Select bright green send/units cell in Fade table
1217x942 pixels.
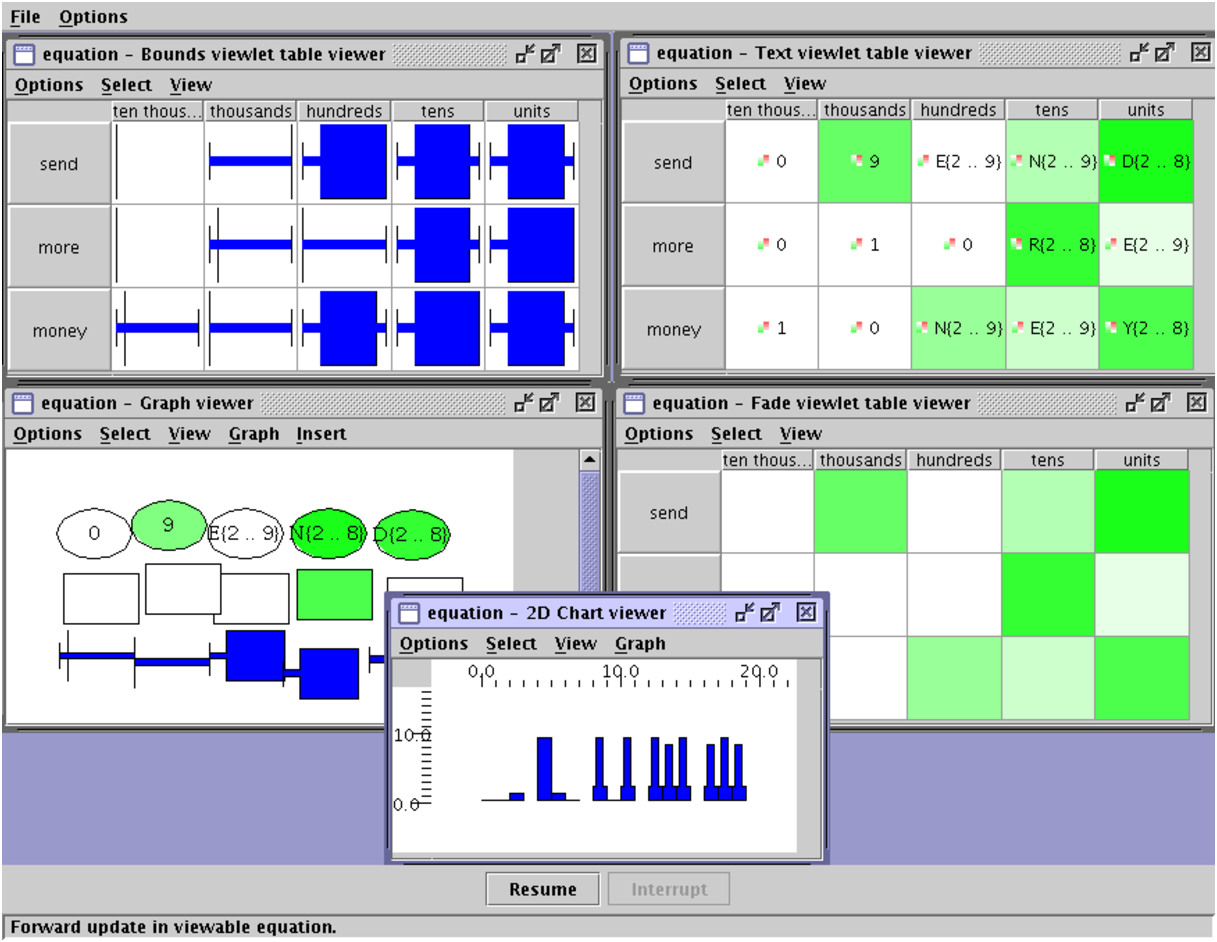point(1142,512)
